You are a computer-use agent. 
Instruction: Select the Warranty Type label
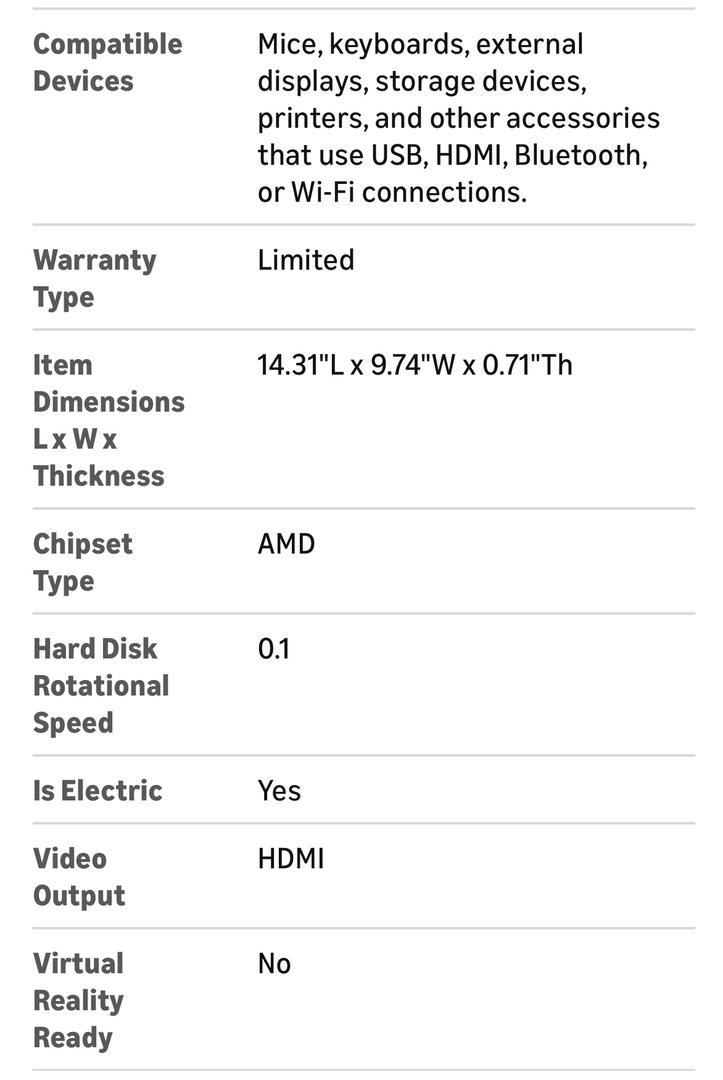[x=94, y=278]
